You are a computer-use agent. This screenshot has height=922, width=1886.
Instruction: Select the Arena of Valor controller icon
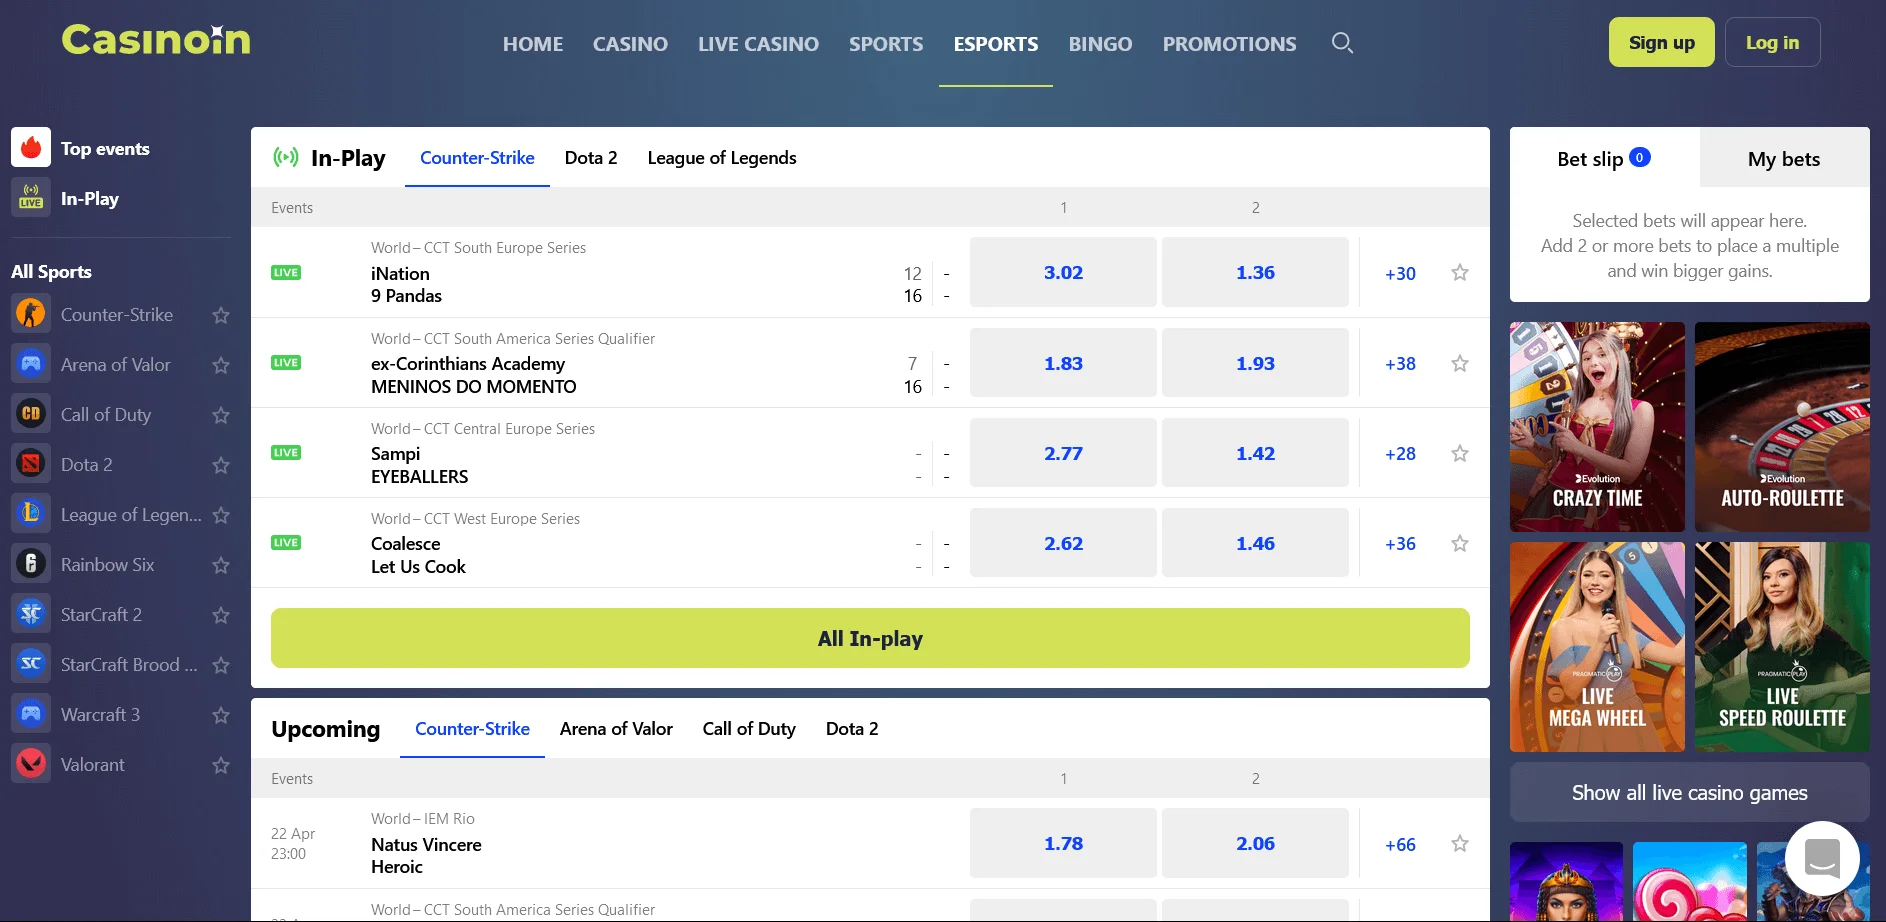point(31,364)
